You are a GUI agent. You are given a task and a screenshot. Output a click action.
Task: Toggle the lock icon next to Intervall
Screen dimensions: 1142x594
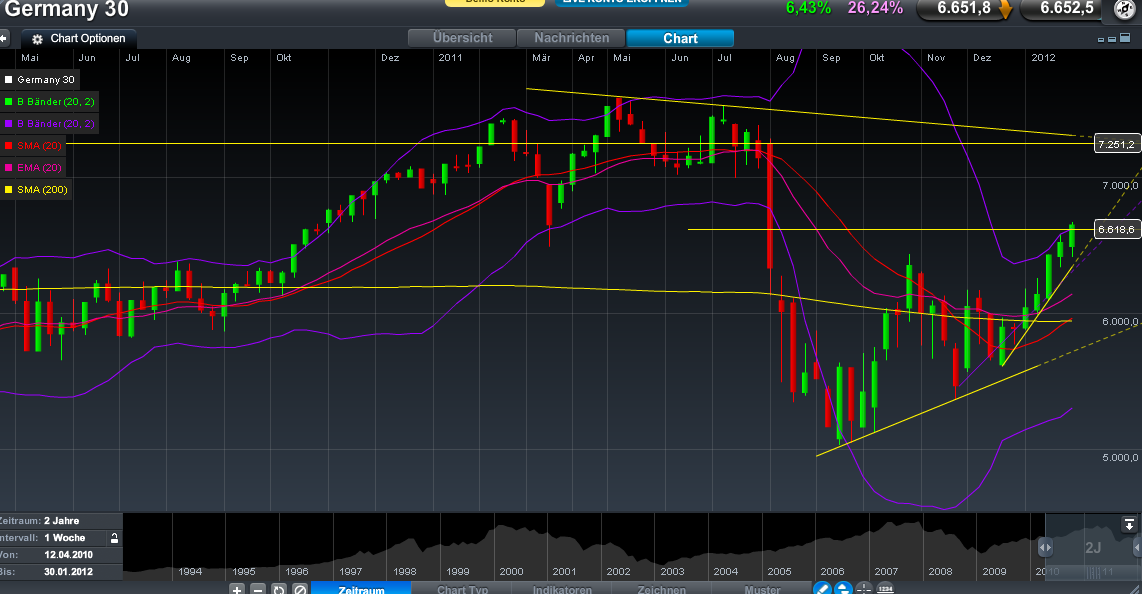click(x=113, y=537)
